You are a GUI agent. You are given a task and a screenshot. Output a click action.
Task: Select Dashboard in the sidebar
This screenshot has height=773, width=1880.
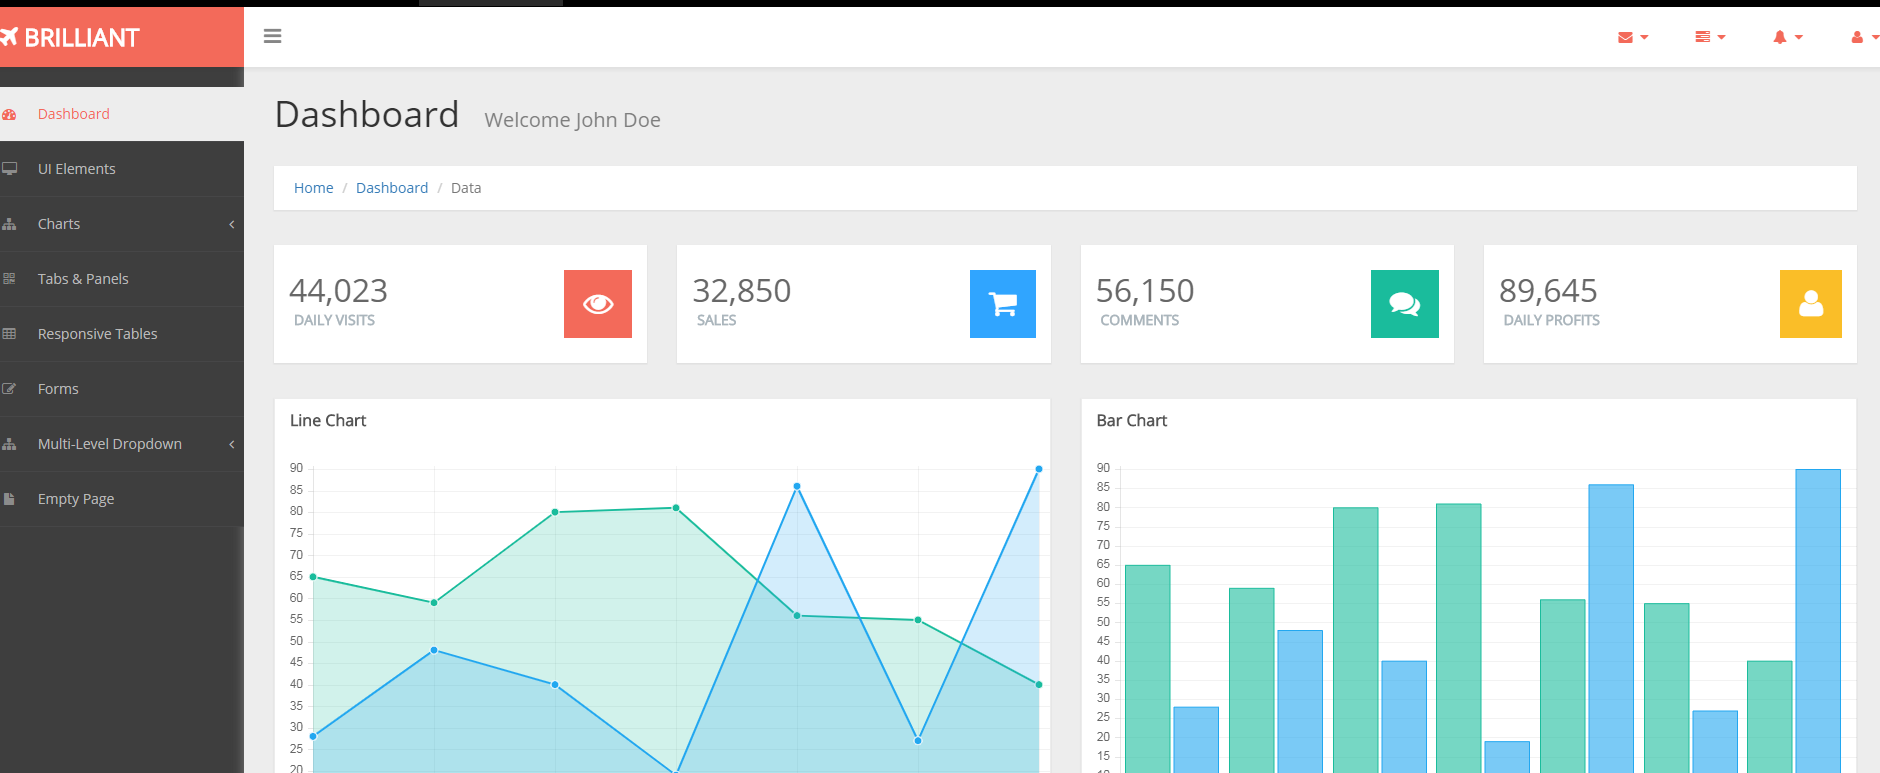click(x=74, y=114)
